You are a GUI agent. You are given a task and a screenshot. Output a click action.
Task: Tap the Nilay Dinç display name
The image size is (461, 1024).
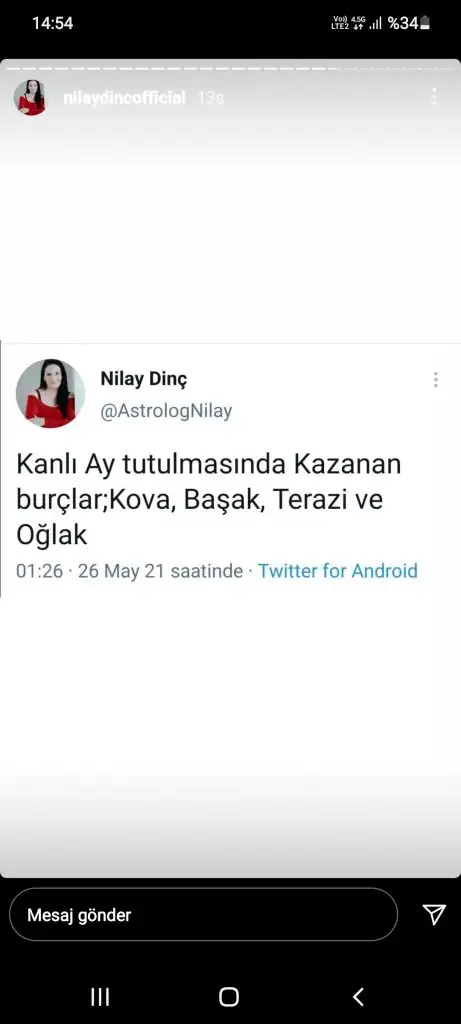(x=144, y=378)
